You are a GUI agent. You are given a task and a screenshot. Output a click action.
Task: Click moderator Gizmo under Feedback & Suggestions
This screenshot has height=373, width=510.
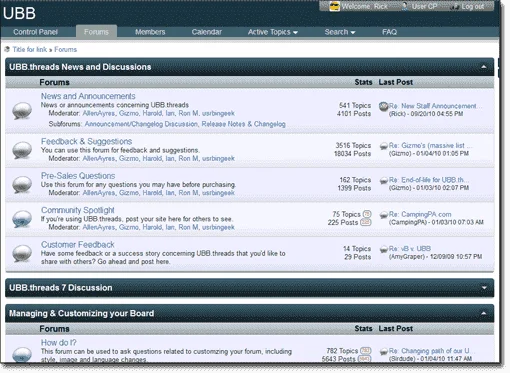(129, 158)
